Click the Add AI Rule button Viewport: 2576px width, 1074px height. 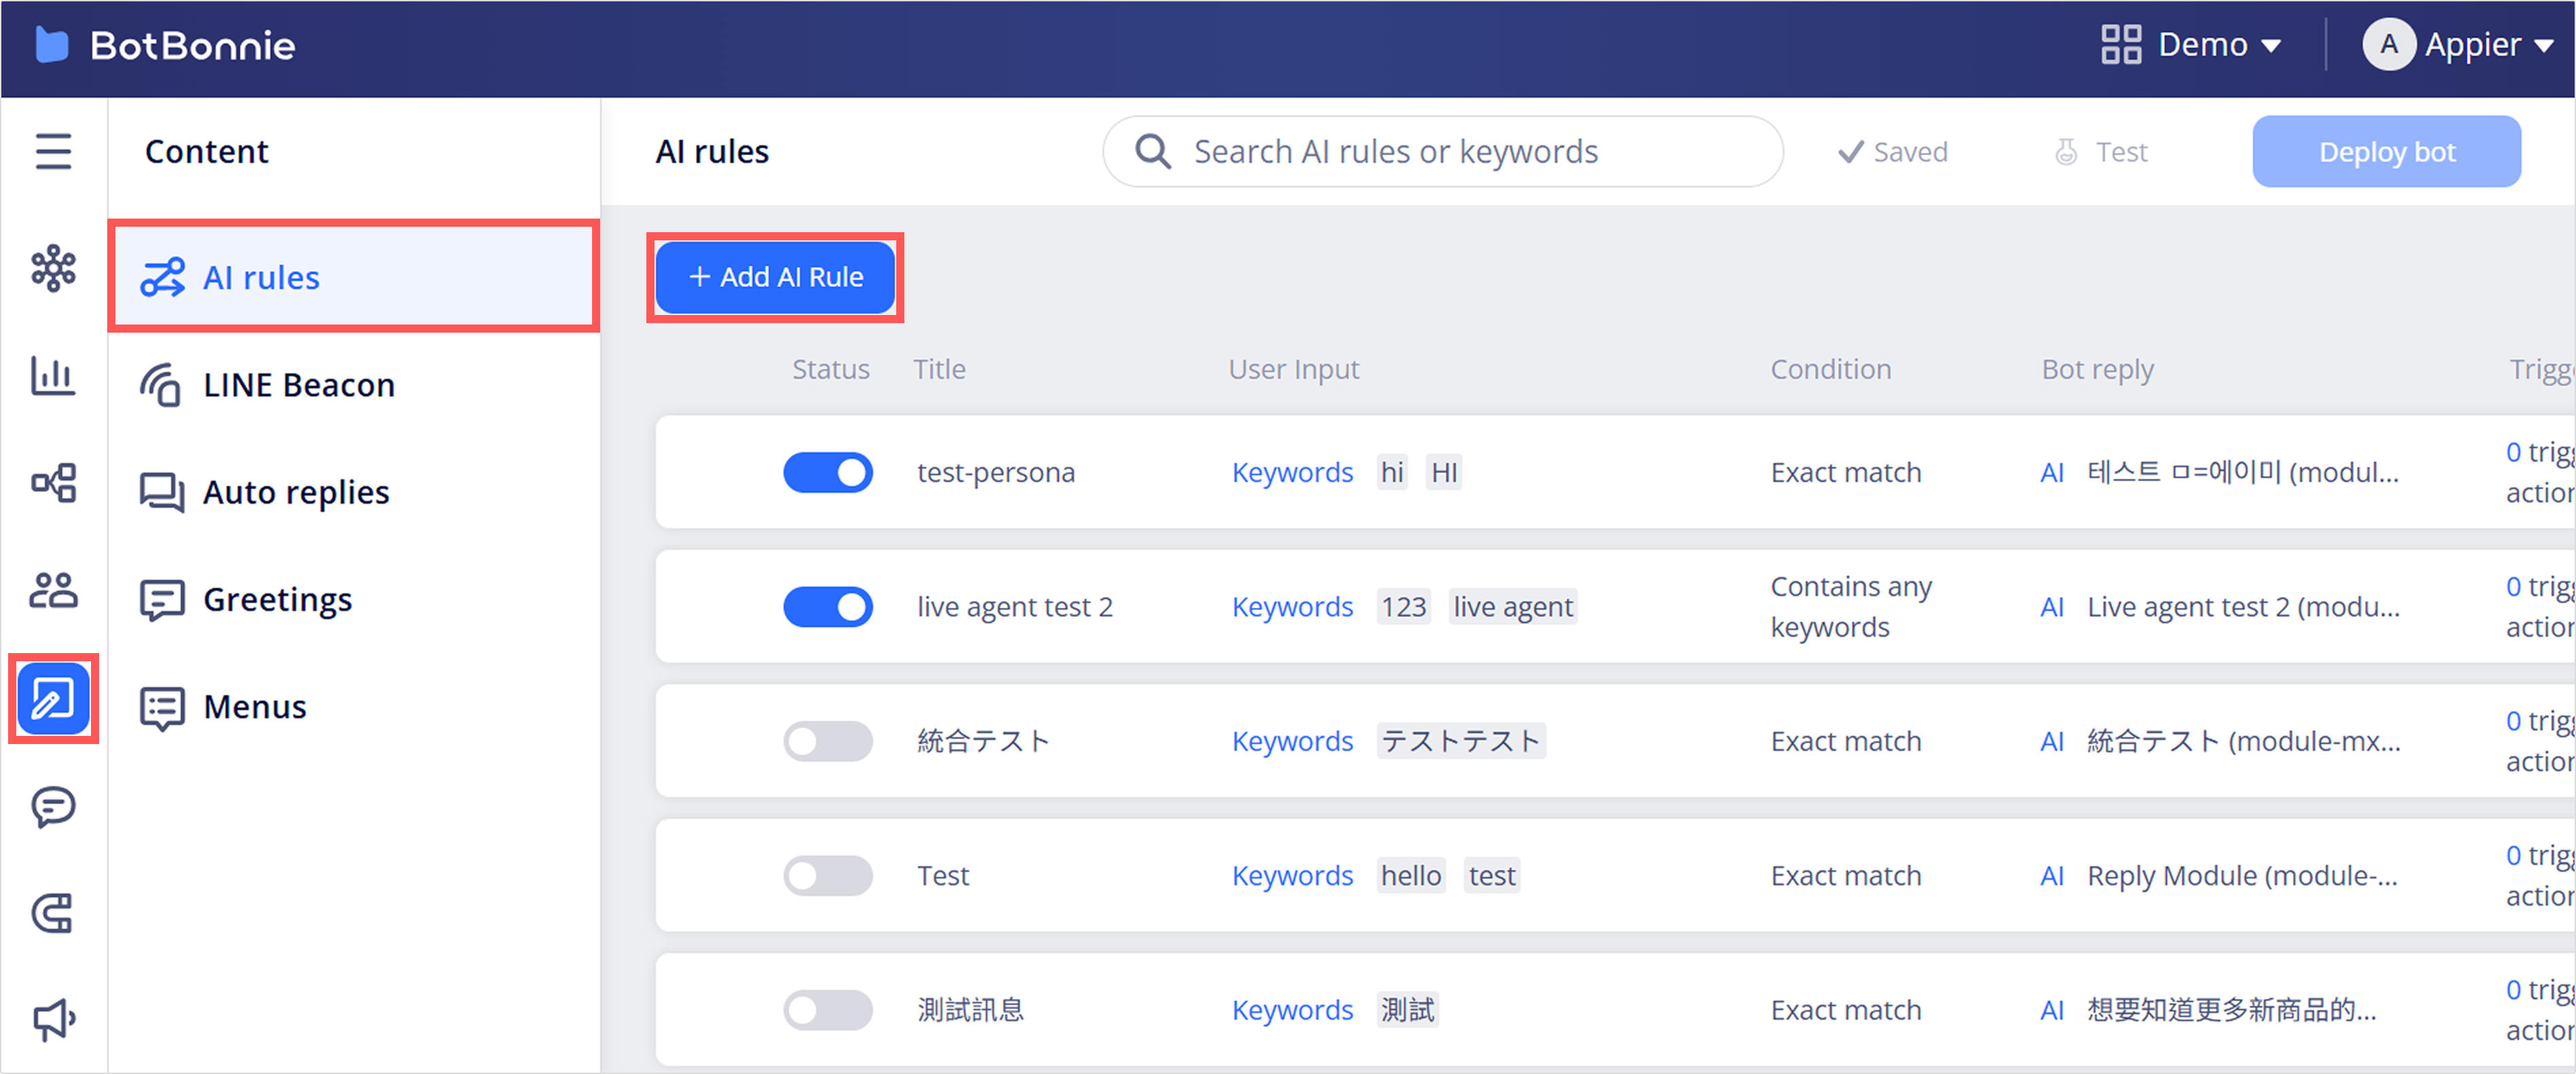pos(775,277)
